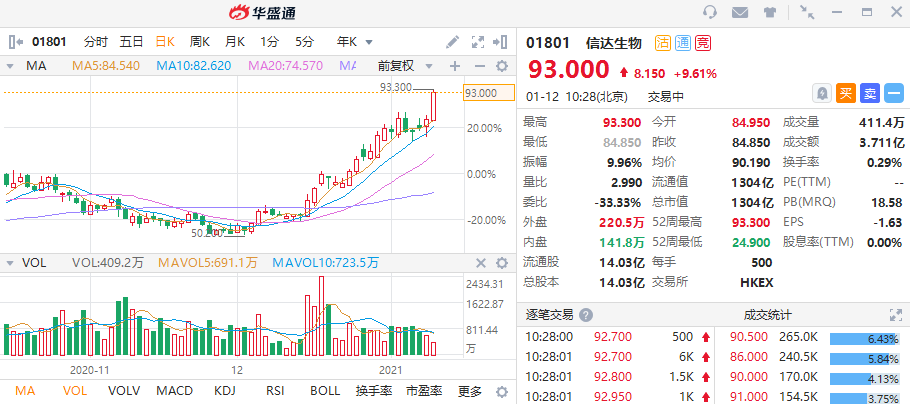910x404 pixels.
Task: Toggle the left panel collapse icon
Action: click(16, 42)
